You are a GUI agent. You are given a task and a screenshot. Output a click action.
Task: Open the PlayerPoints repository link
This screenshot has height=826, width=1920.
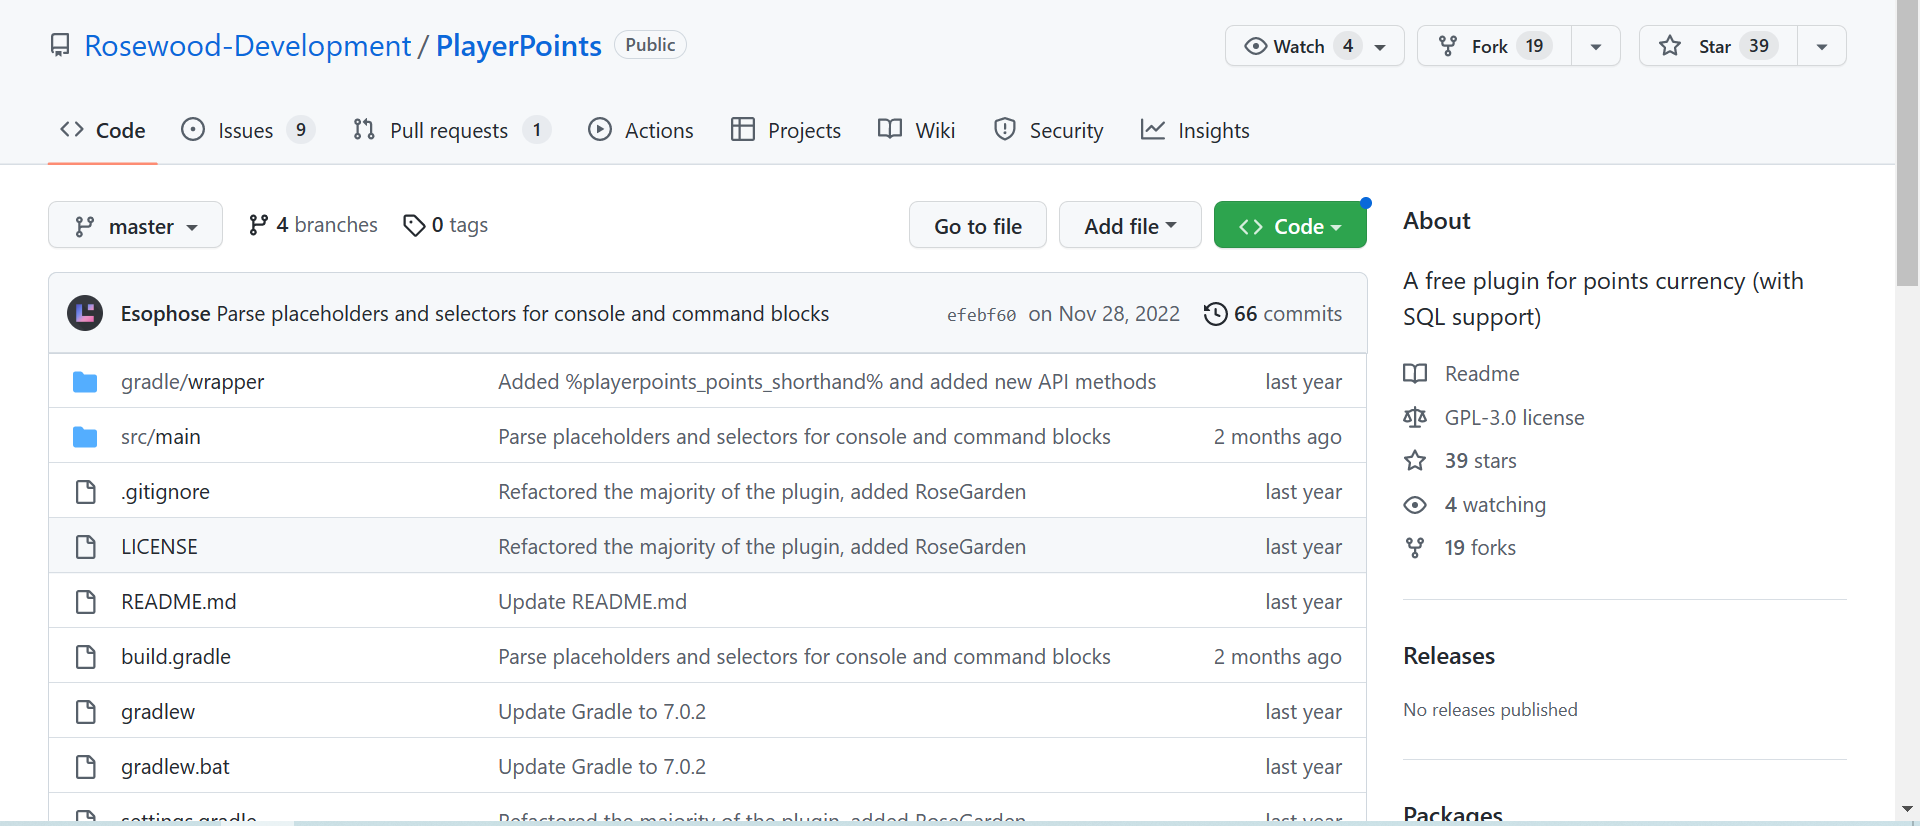(x=518, y=46)
